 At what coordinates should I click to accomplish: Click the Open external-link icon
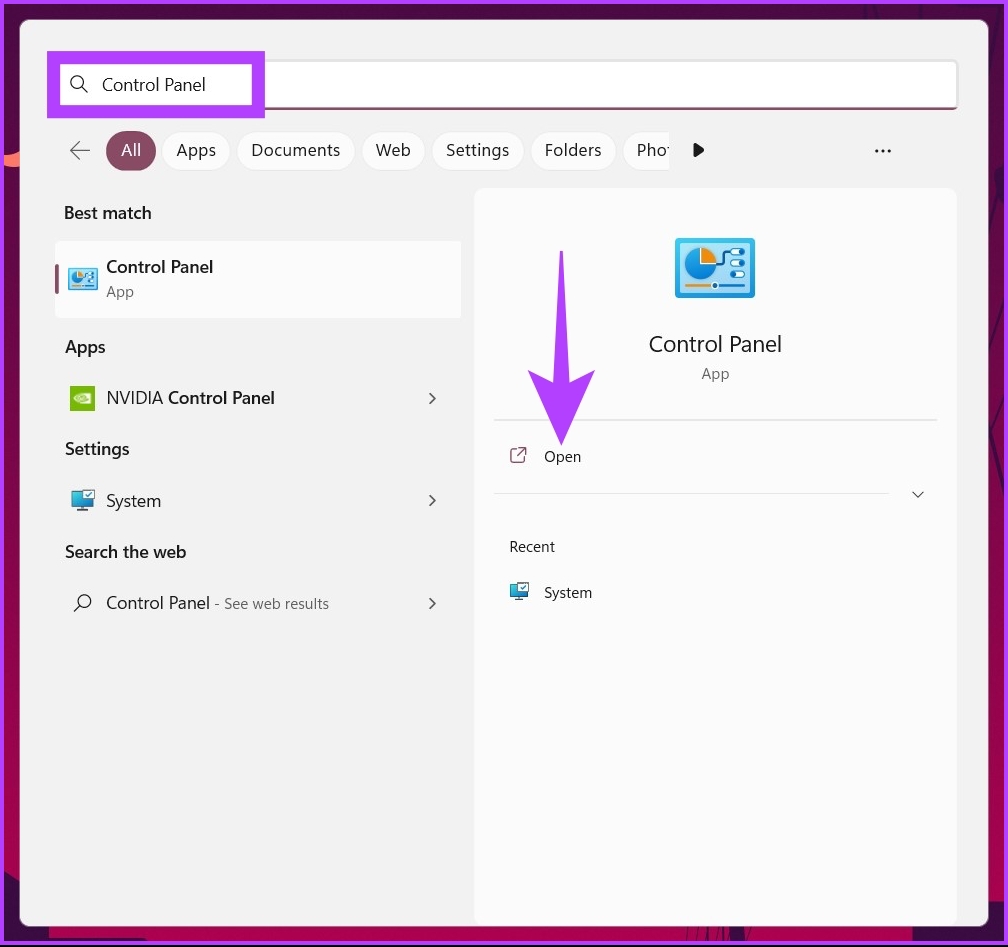click(518, 455)
